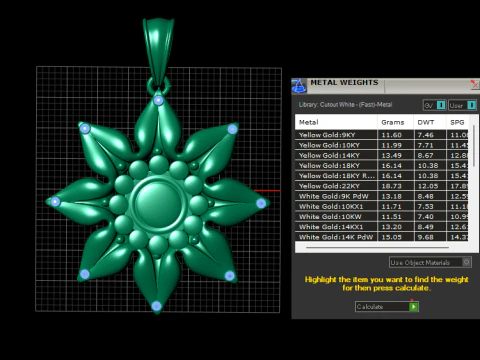
Task: Click the control point on the bottommost petal tip
Action: [156, 306]
